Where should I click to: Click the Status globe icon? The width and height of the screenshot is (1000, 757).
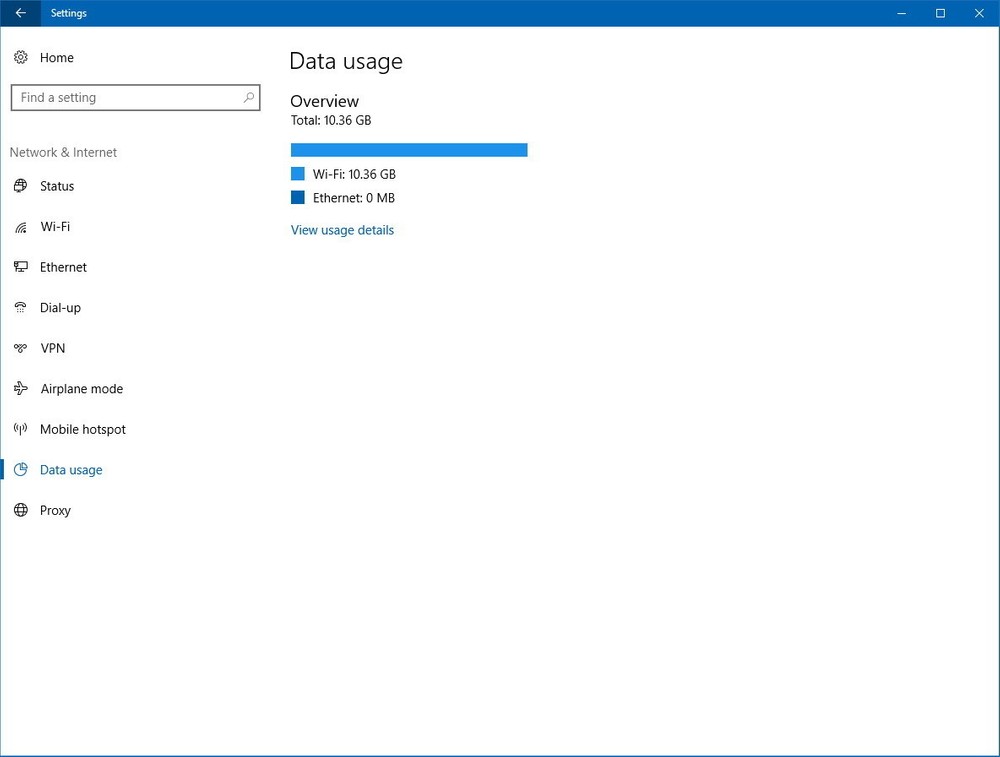[x=20, y=186]
